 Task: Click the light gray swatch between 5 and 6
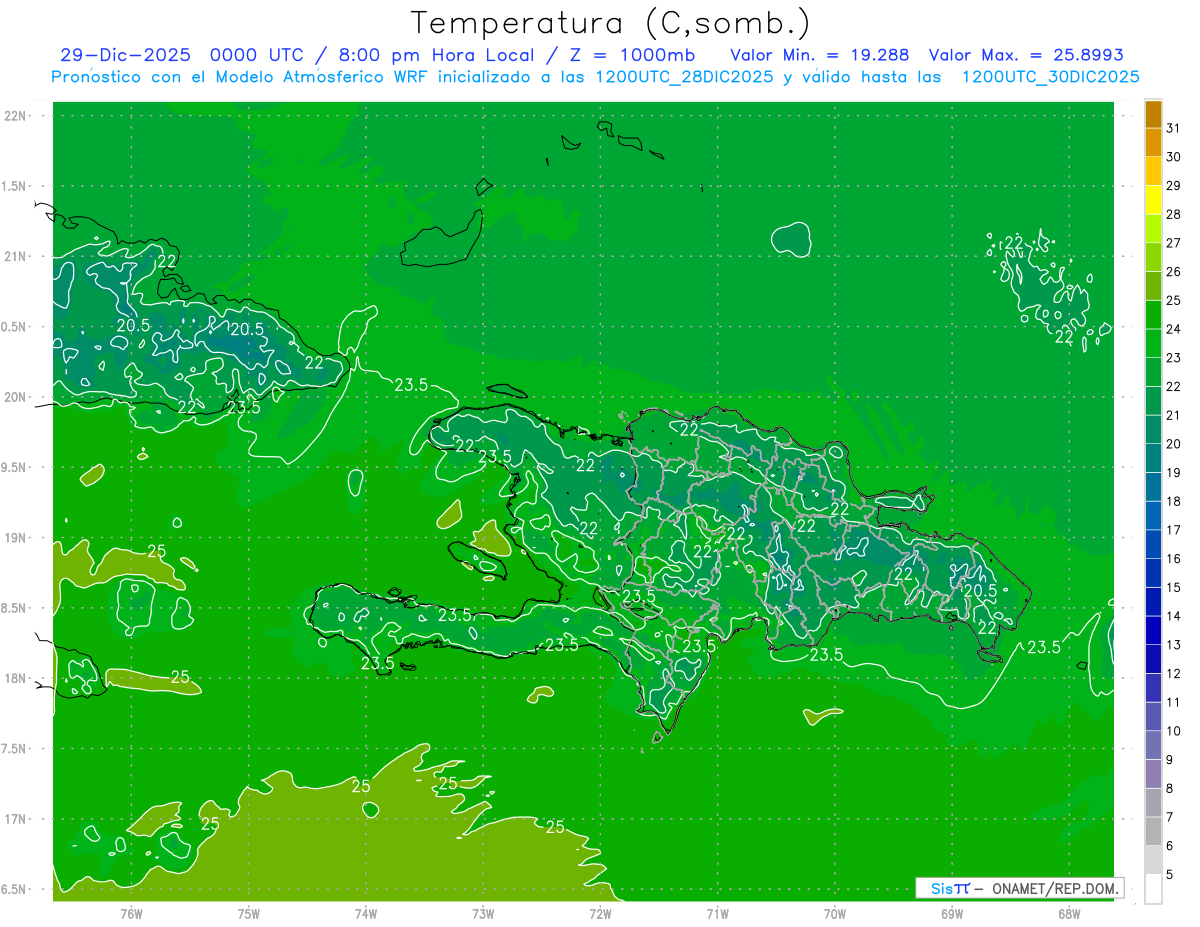point(1153,859)
